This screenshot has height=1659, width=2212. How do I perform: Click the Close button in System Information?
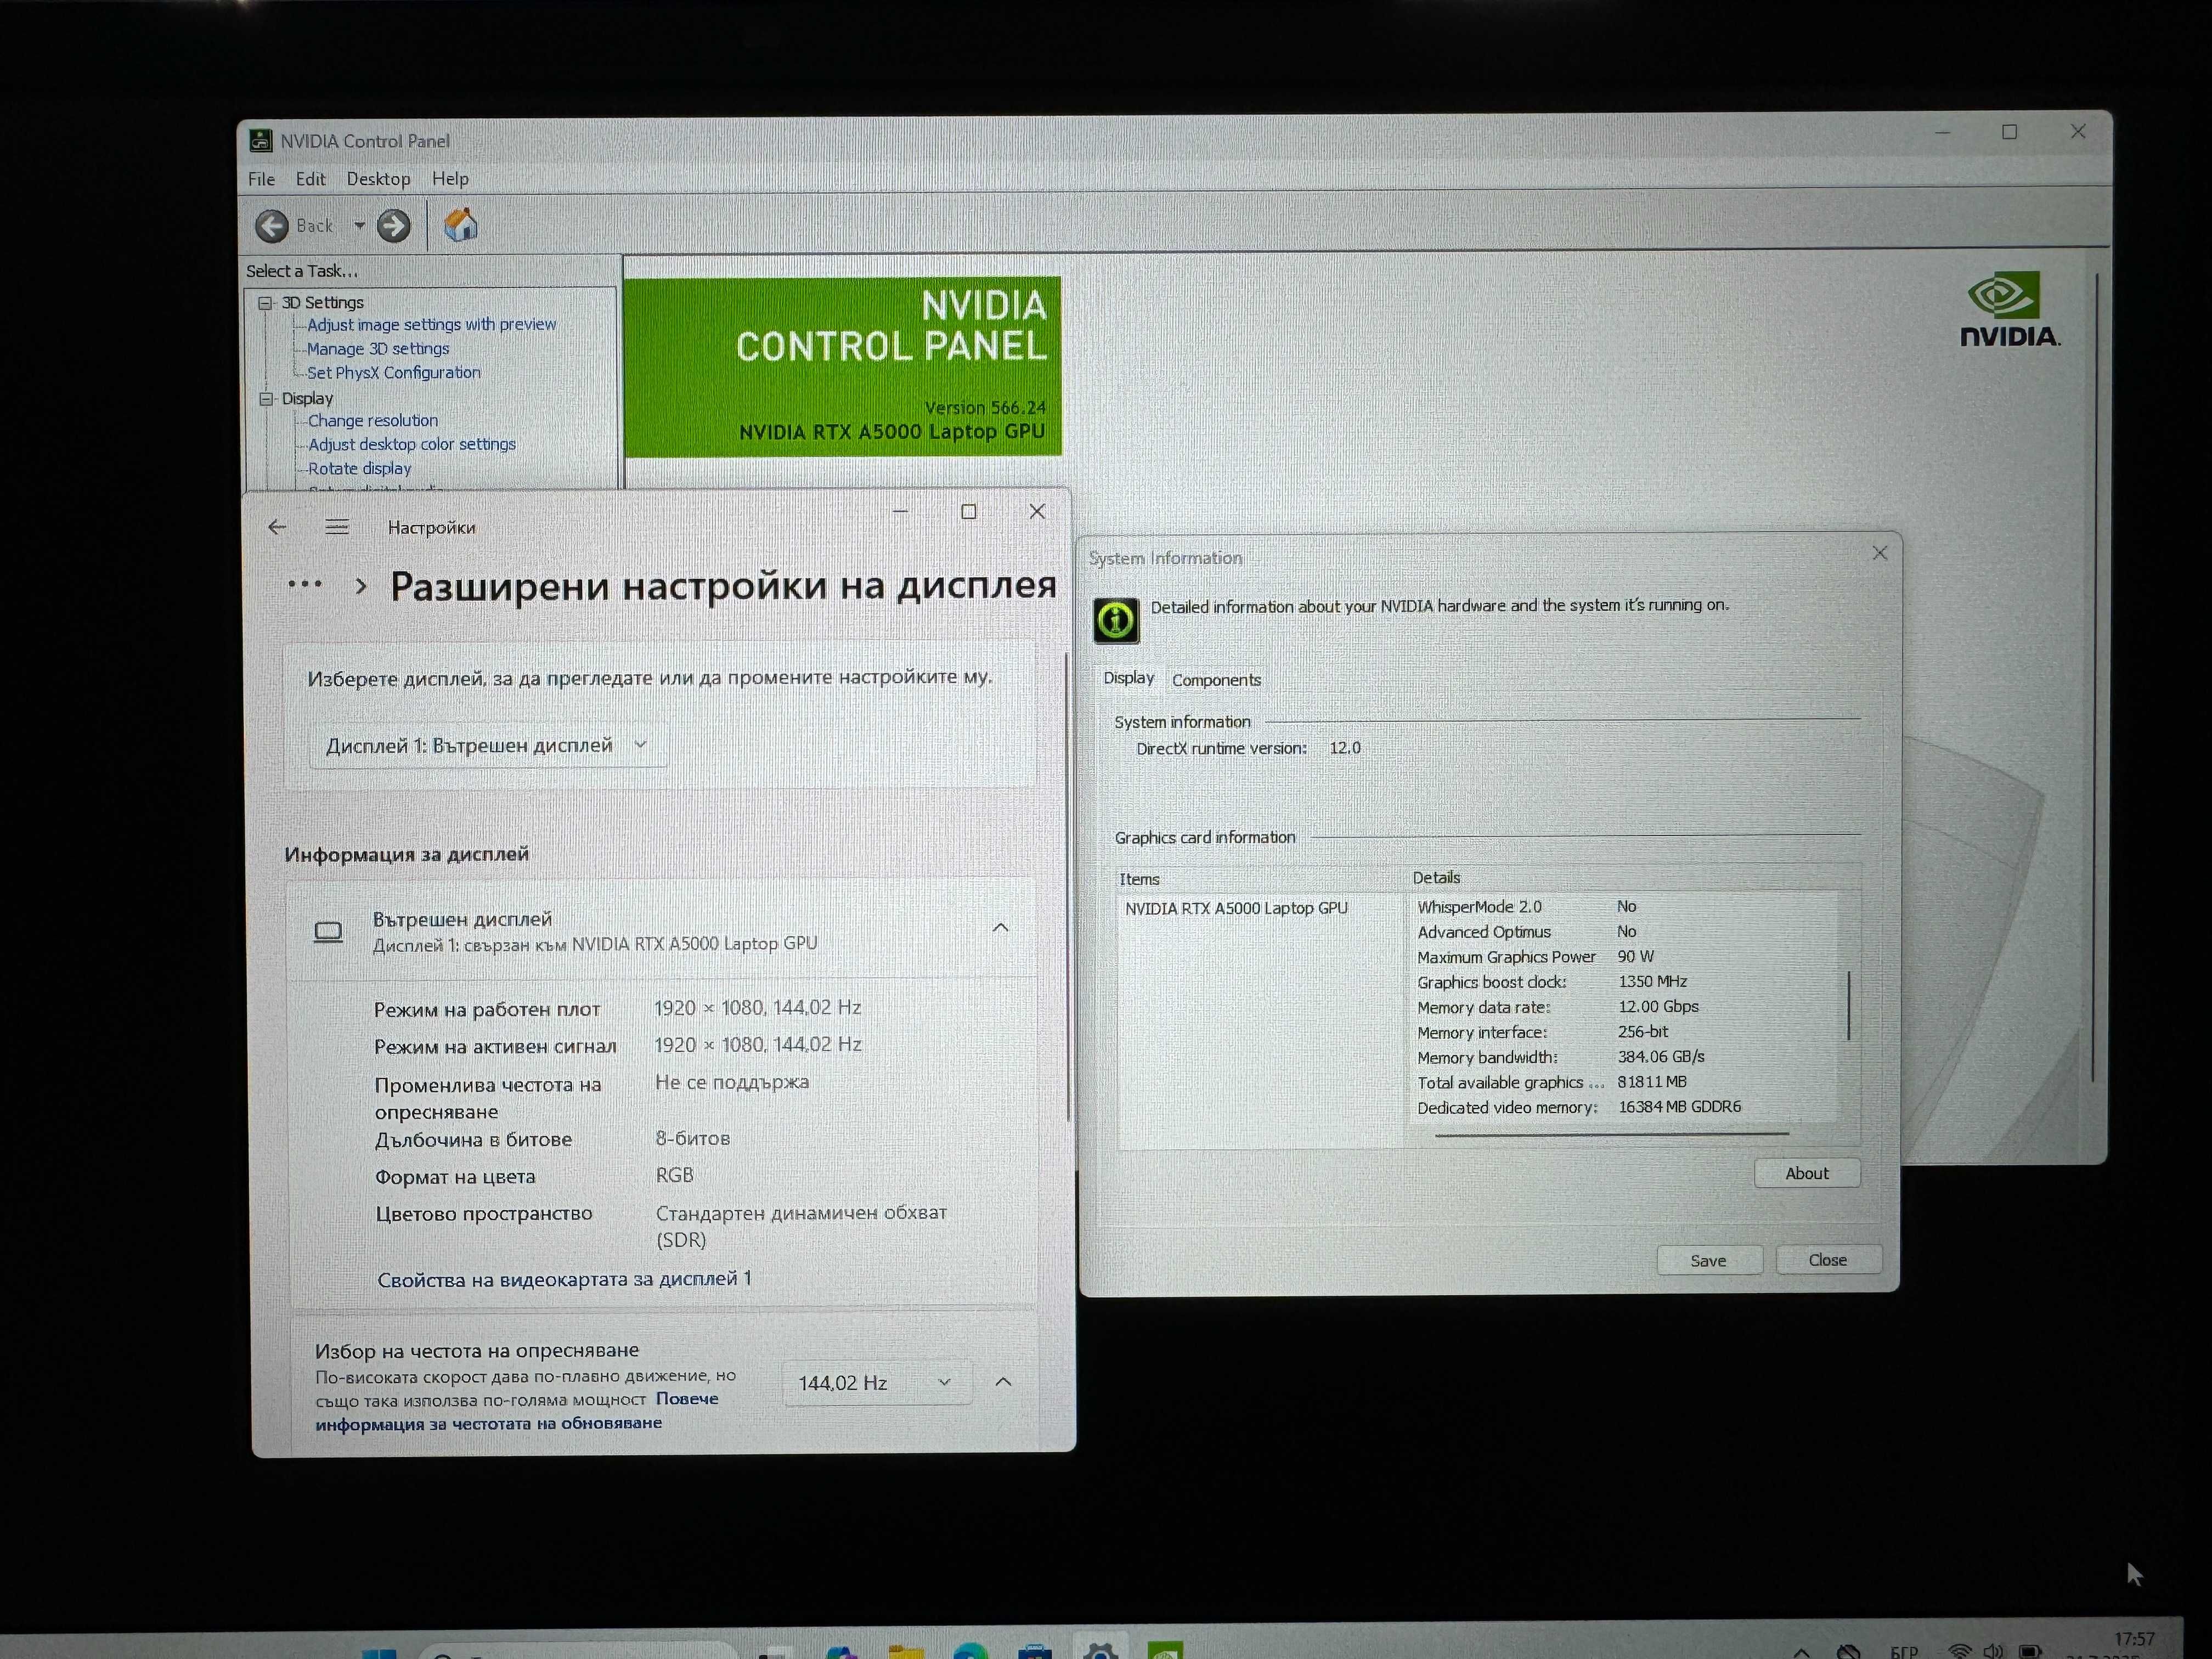coord(1828,1260)
